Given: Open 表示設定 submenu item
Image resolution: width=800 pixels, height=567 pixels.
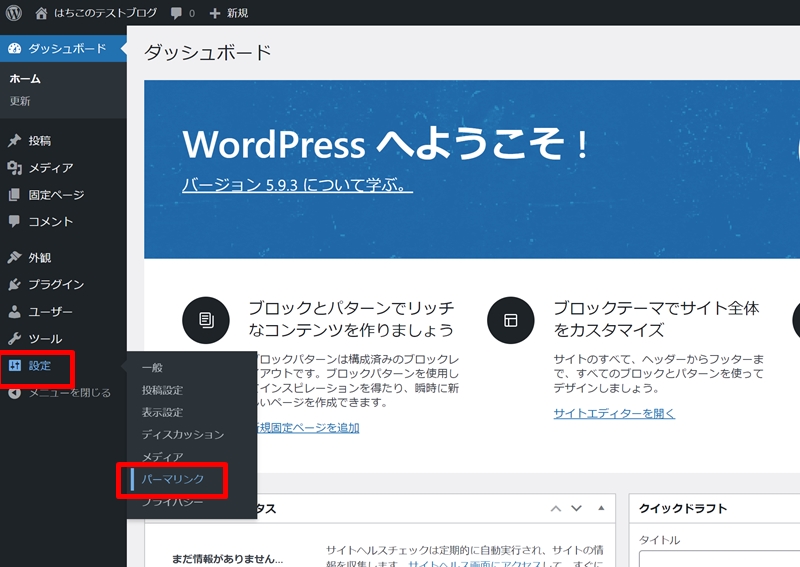Looking at the screenshot, I should point(162,412).
